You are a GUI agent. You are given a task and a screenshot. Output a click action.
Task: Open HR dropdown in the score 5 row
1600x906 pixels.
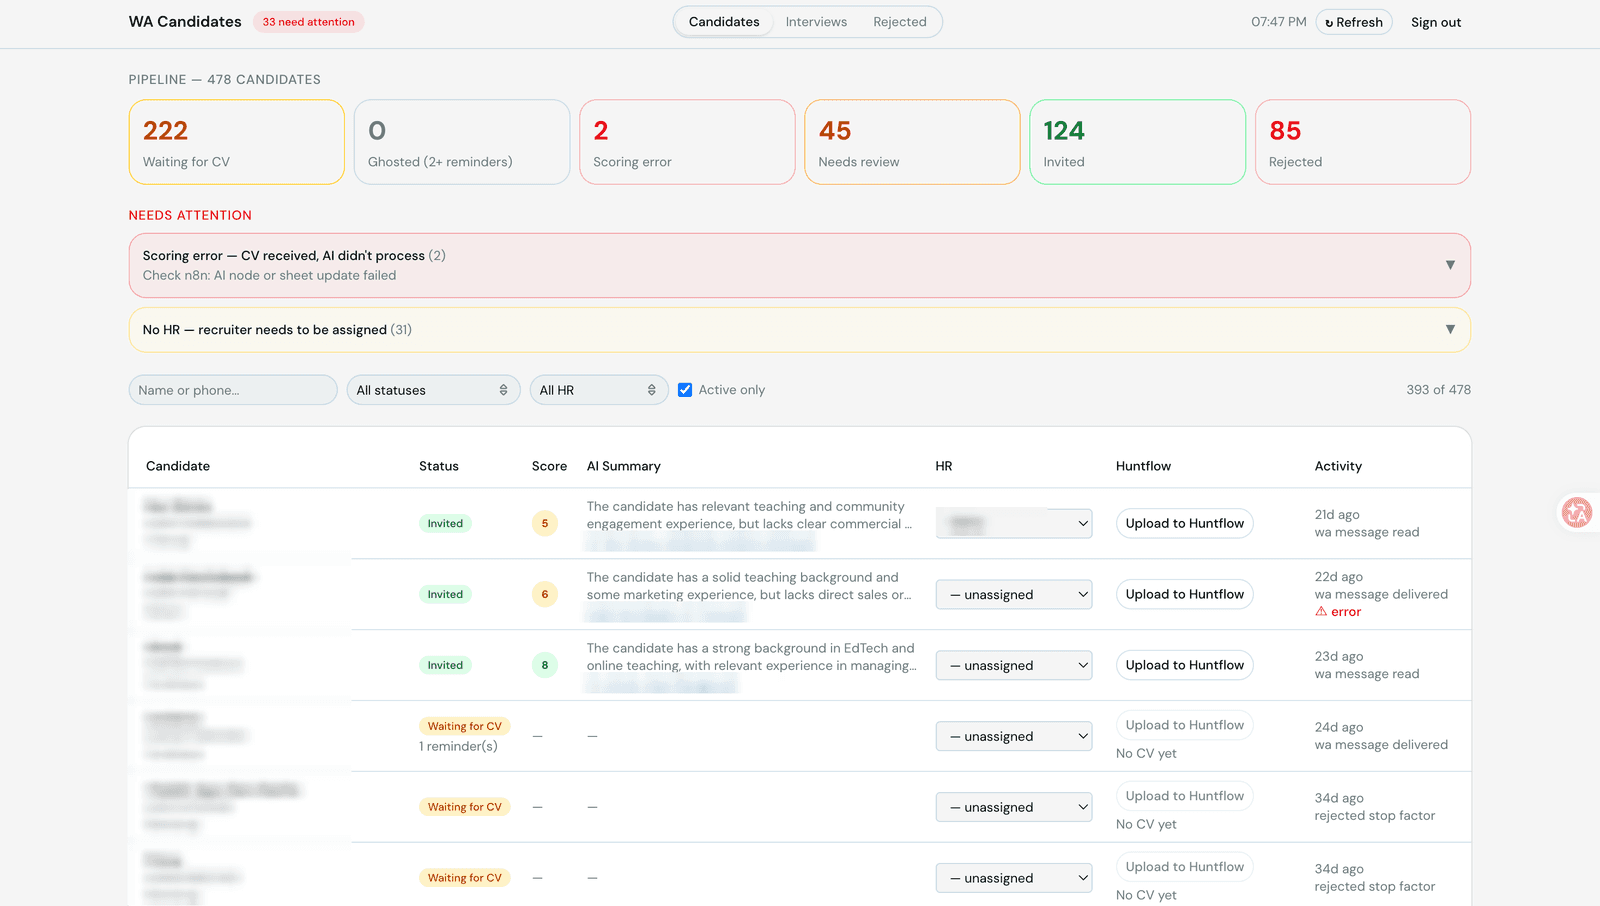1014,523
